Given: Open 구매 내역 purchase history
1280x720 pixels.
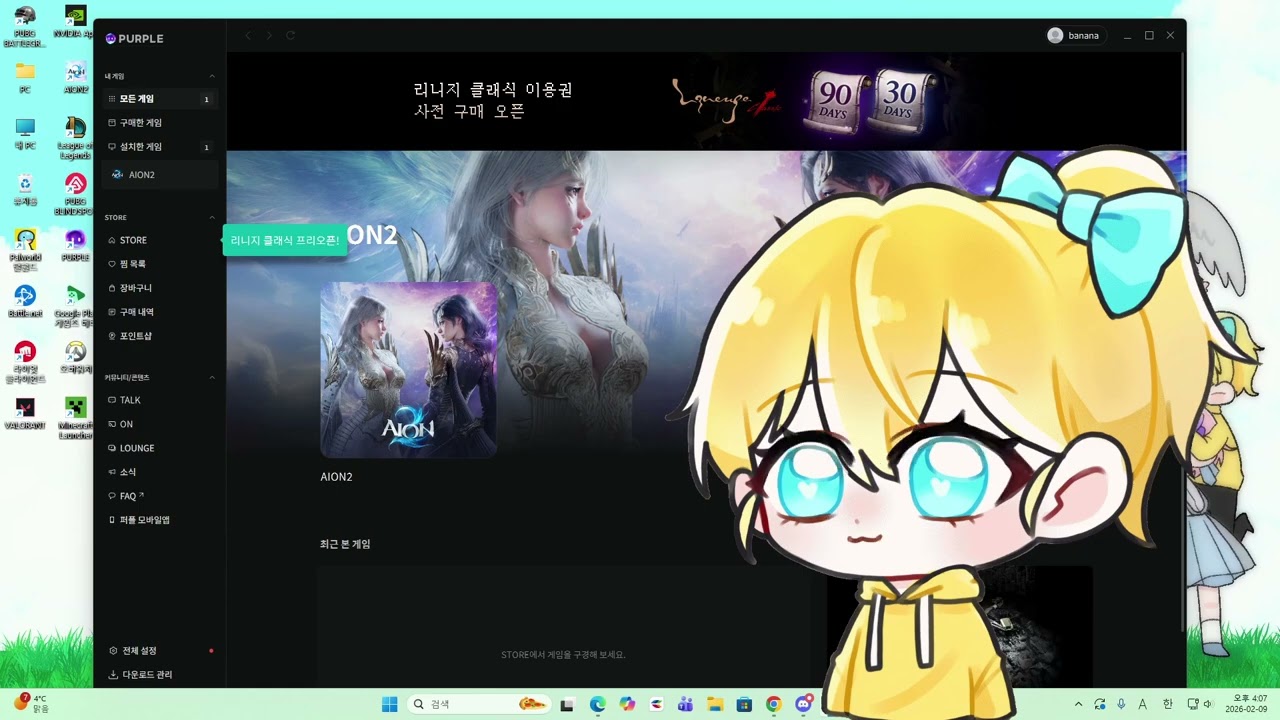Looking at the screenshot, I should (160, 312).
